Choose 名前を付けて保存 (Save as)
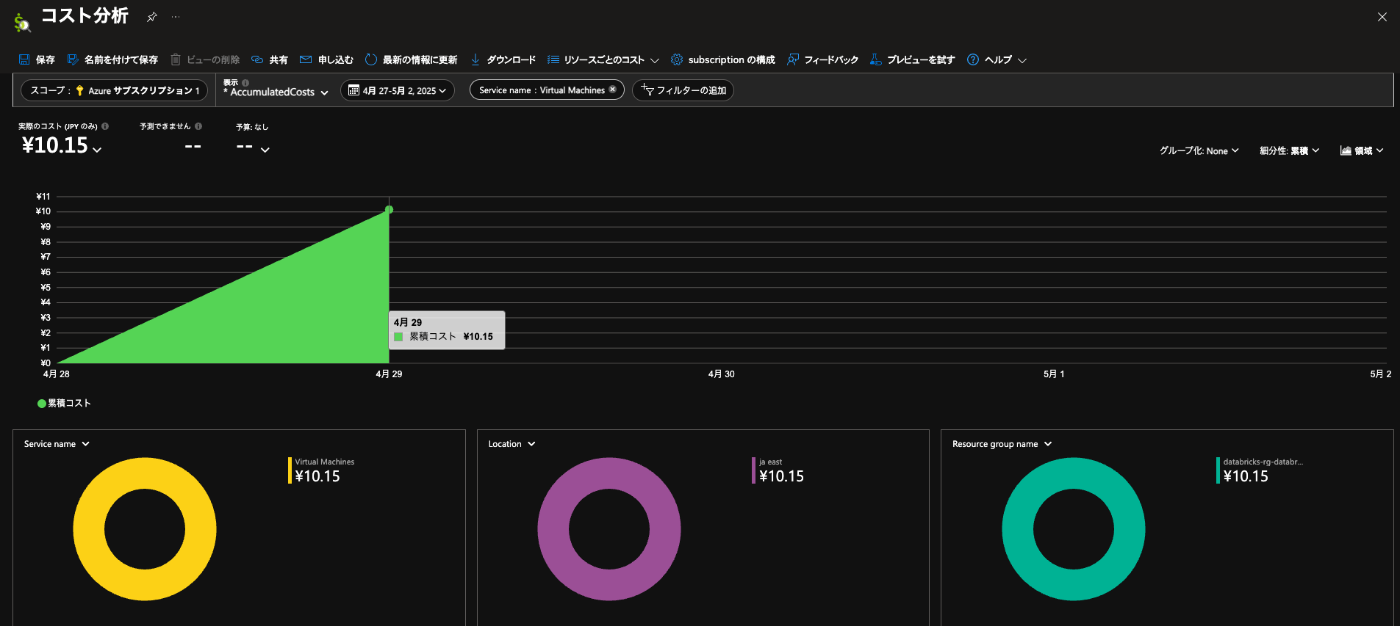 tap(112, 60)
